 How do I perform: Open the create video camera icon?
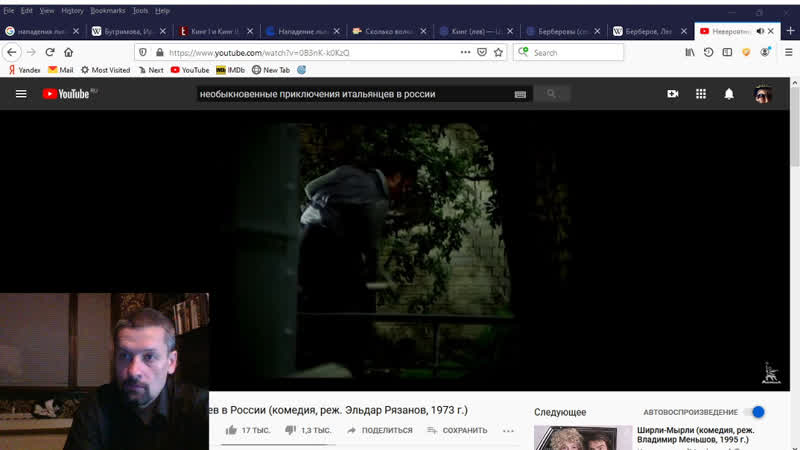(673, 94)
